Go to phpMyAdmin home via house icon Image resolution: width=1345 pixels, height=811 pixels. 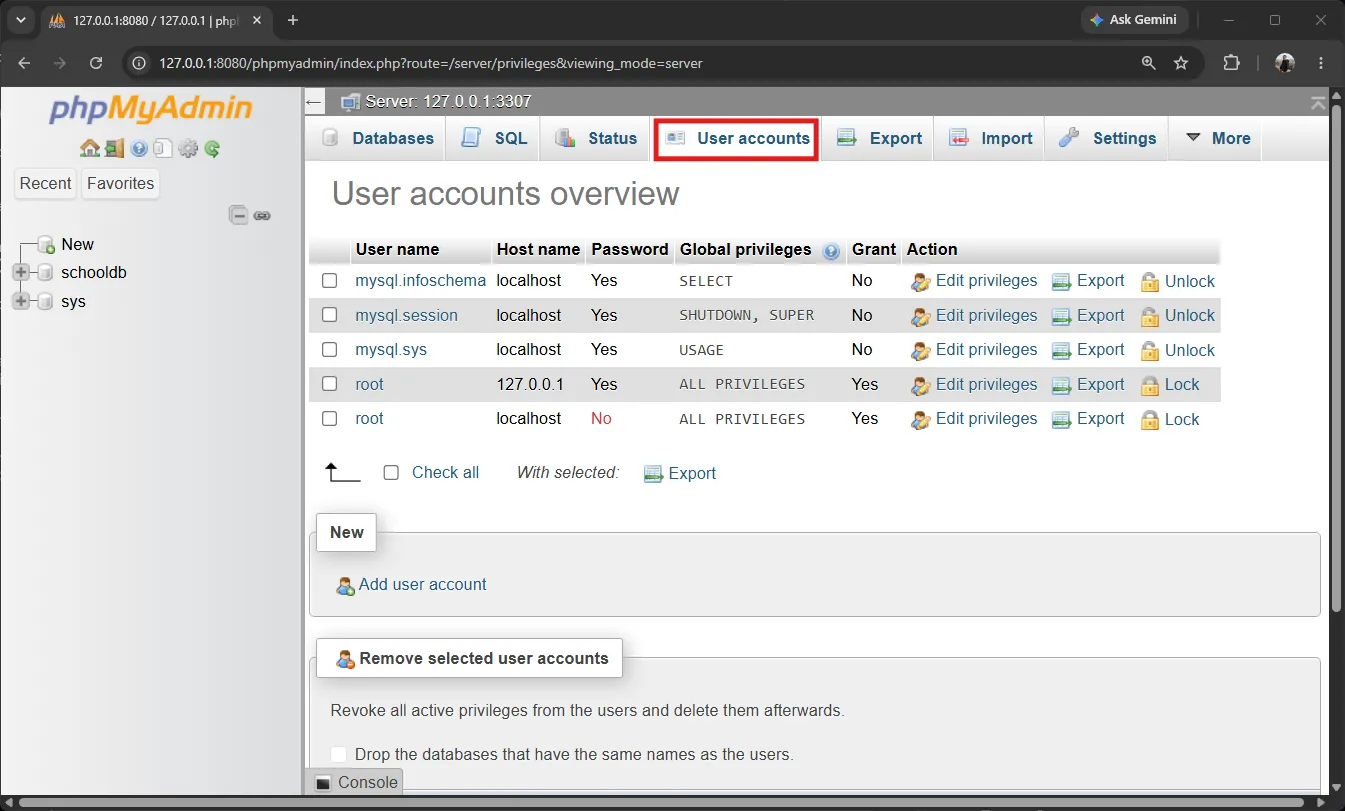(89, 149)
